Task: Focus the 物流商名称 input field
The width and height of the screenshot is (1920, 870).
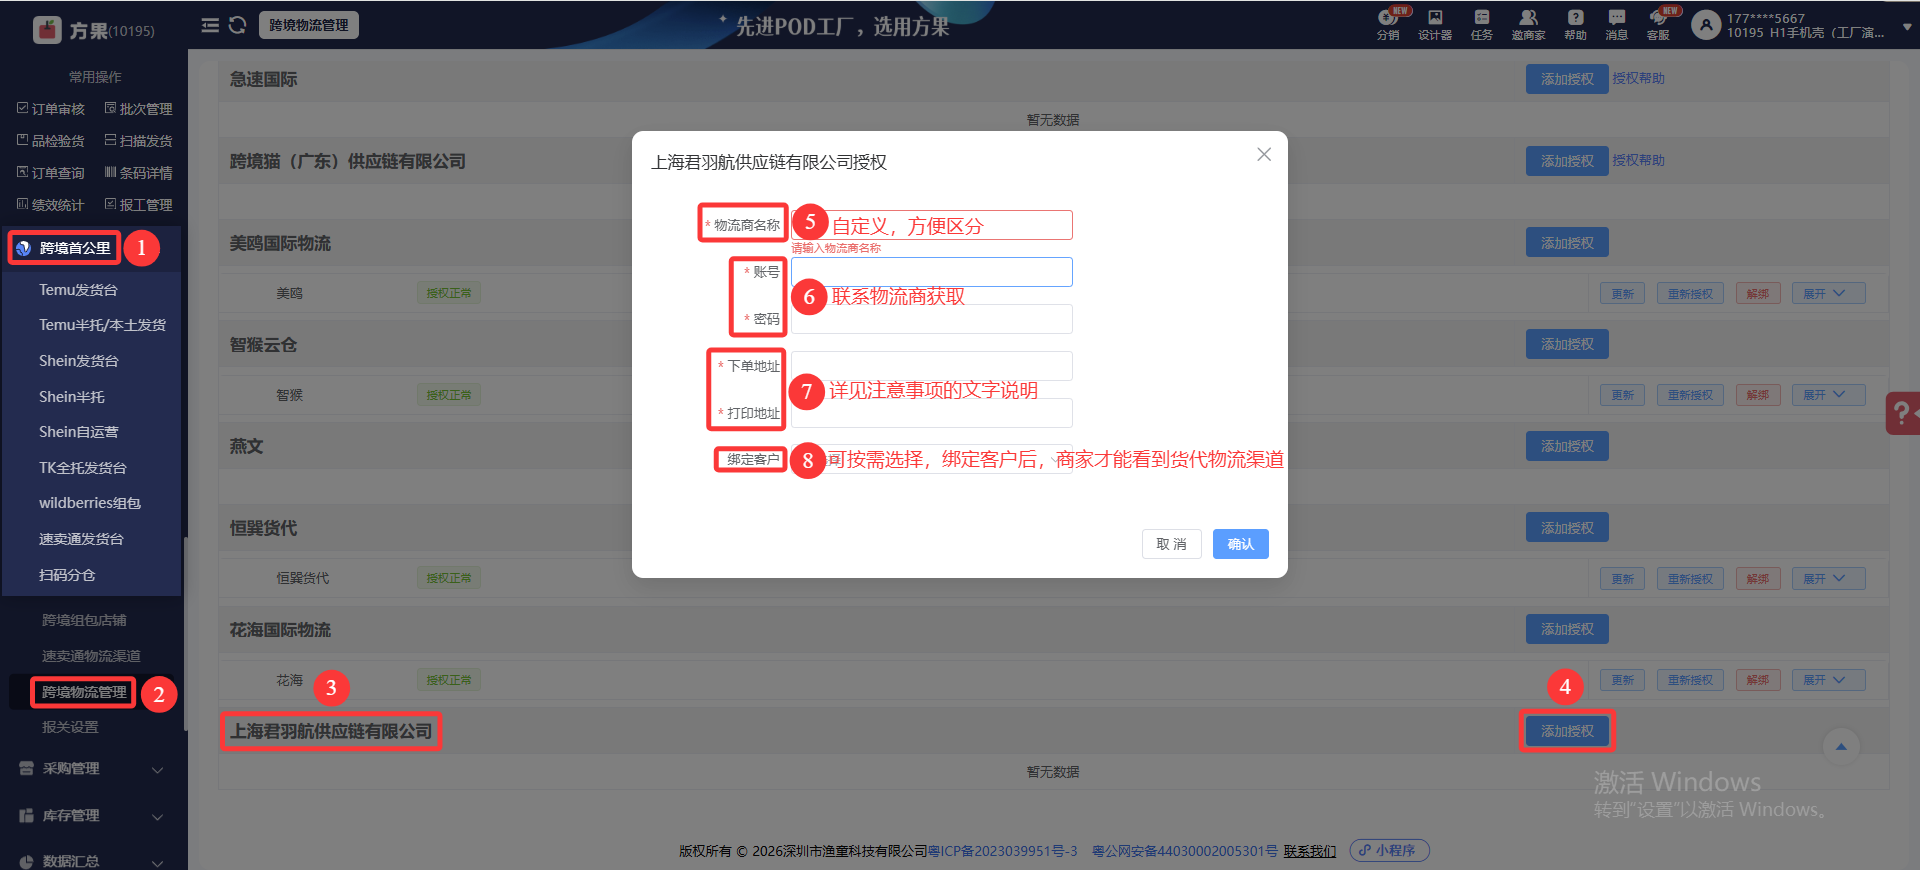Action: tap(932, 225)
